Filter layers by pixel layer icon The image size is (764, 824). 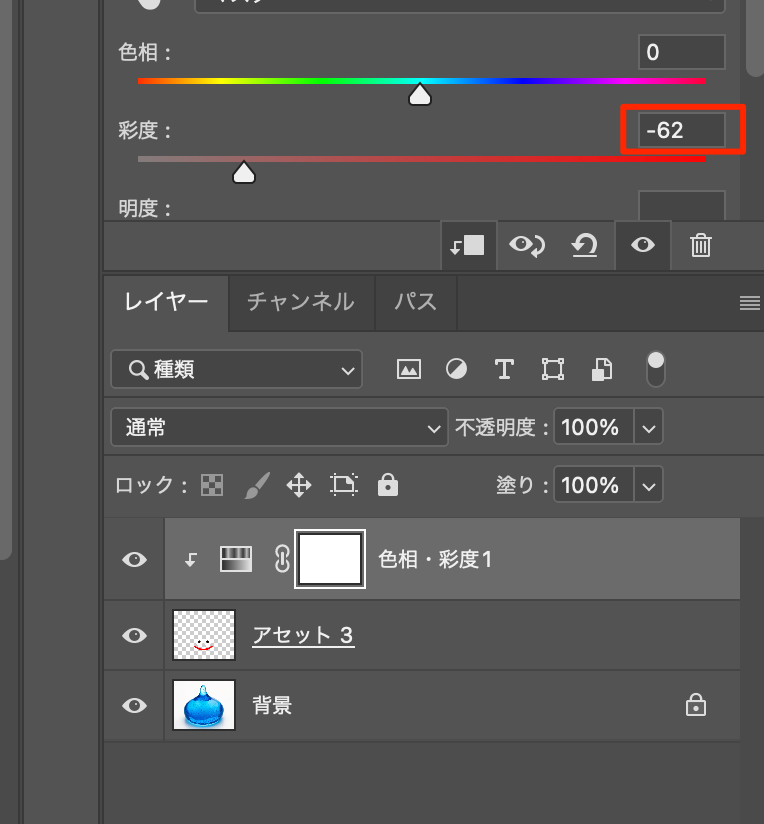click(408, 370)
